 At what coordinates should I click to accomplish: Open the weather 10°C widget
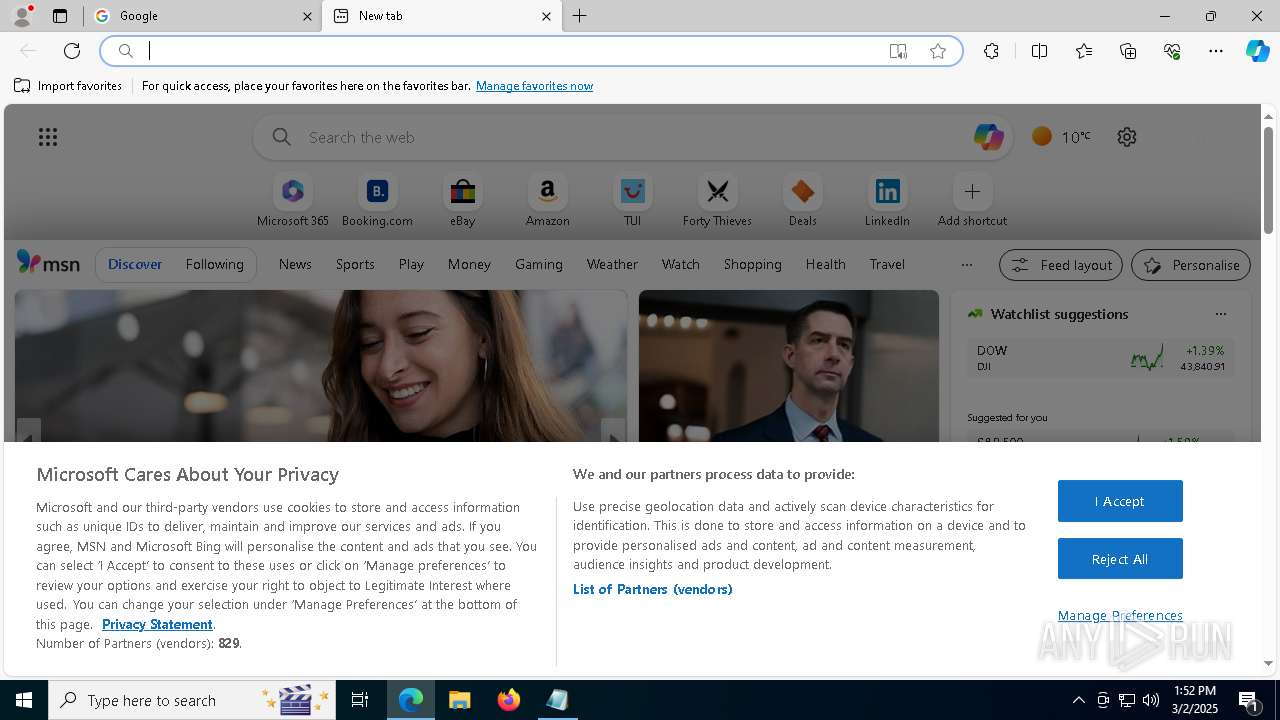[1061, 137]
